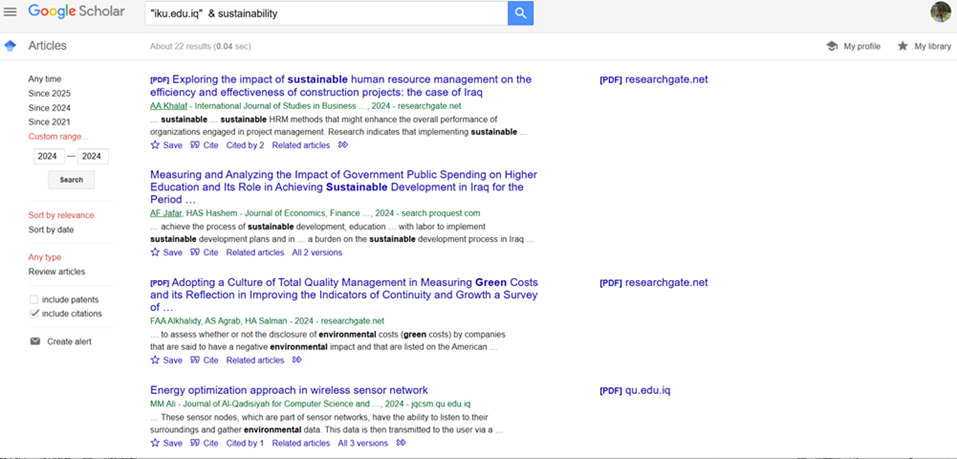The height and width of the screenshot is (459, 957).
Task: Open the qu.edu.iq PDF link
Action: click(634, 390)
